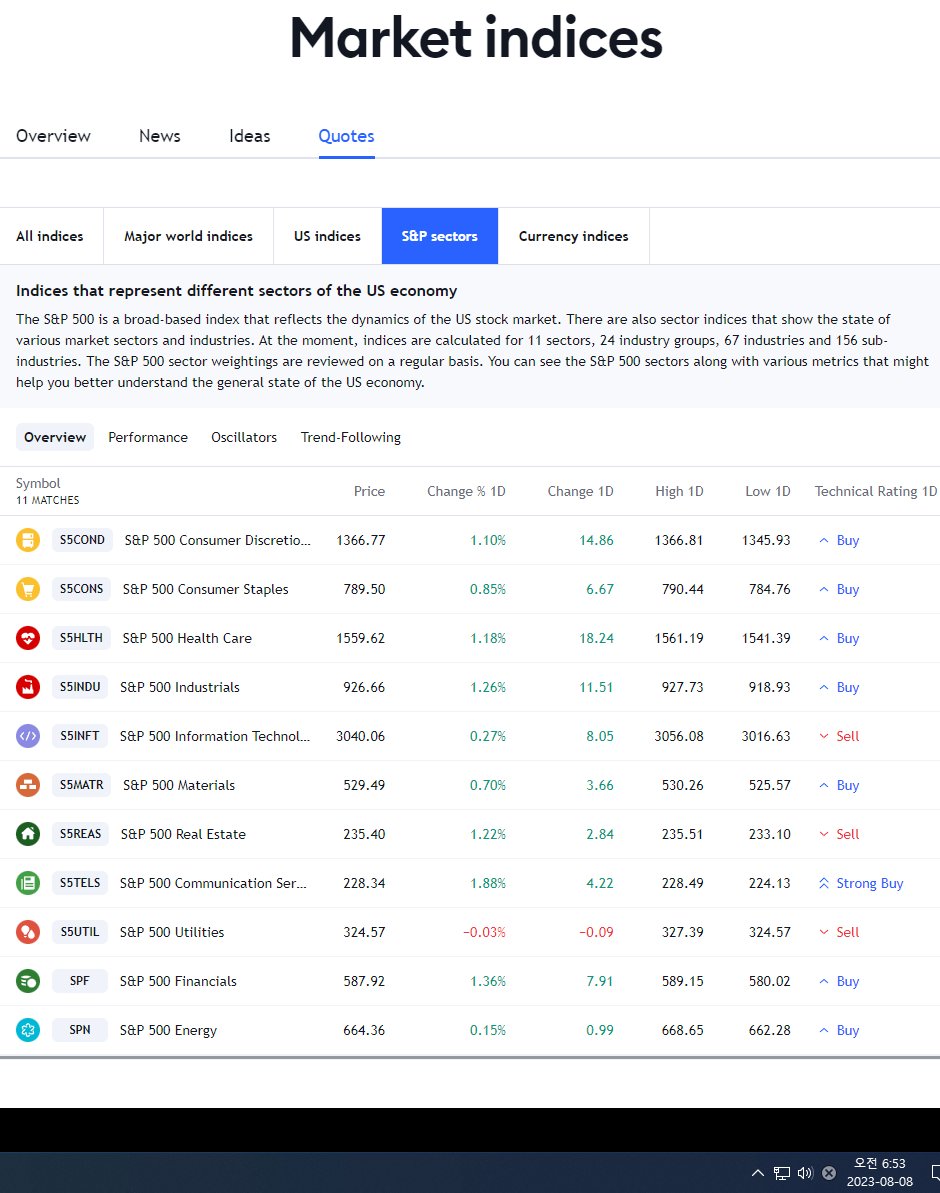Open the S5TELS symbol link
Viewport: 940px width, 1193px height.
[x=80, y=883]
